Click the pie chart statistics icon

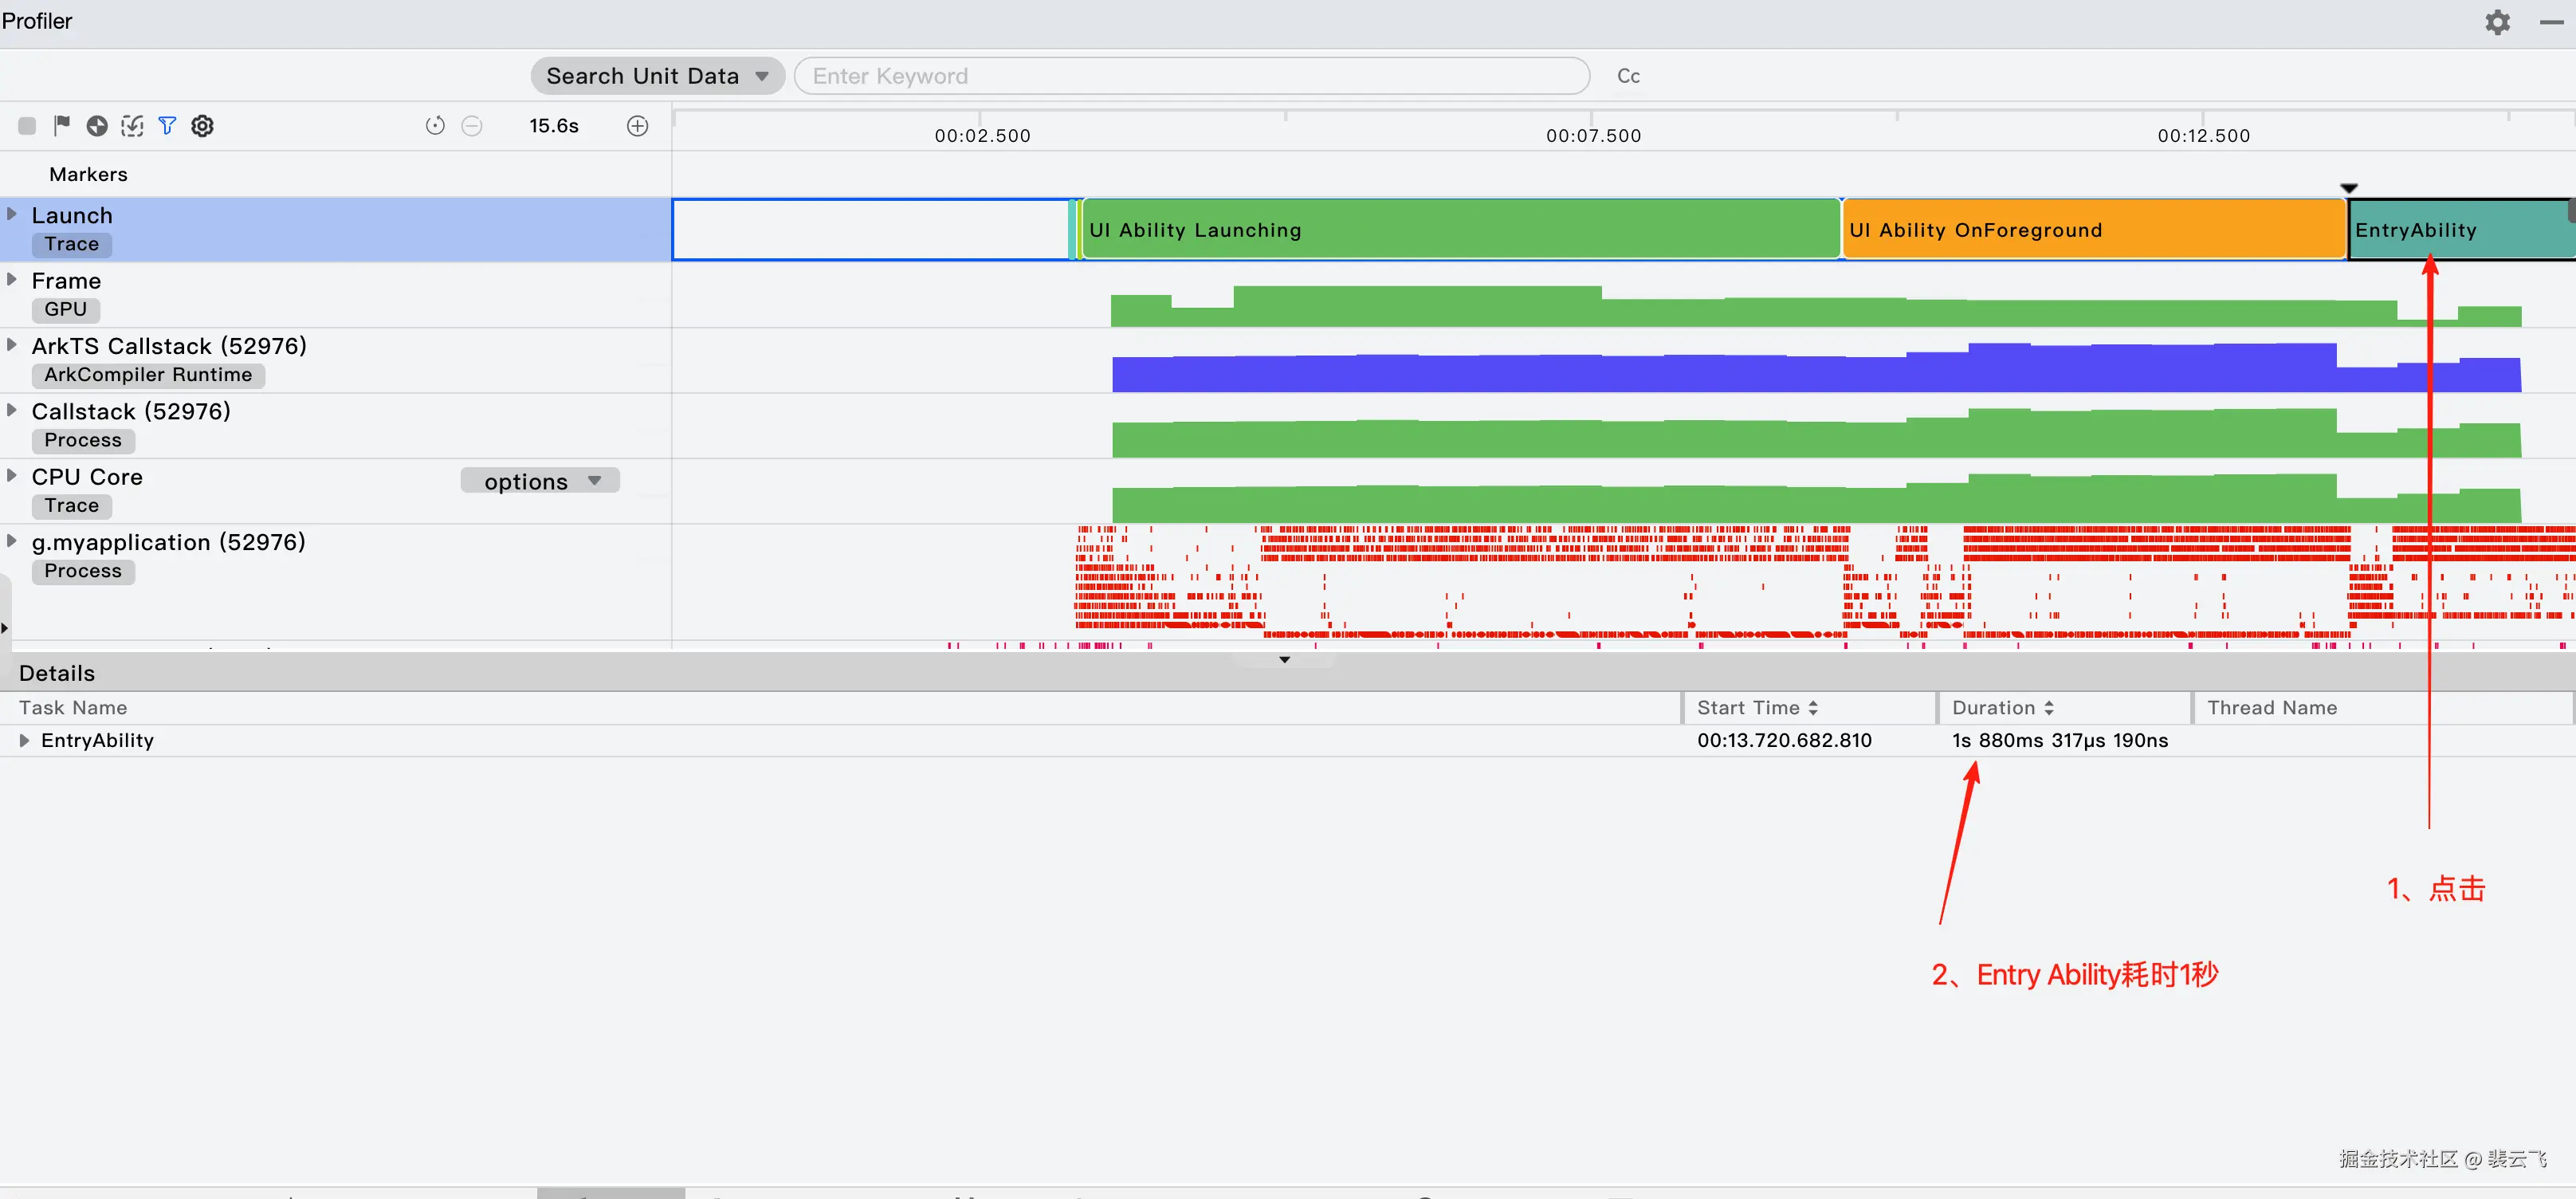(97, 126)
